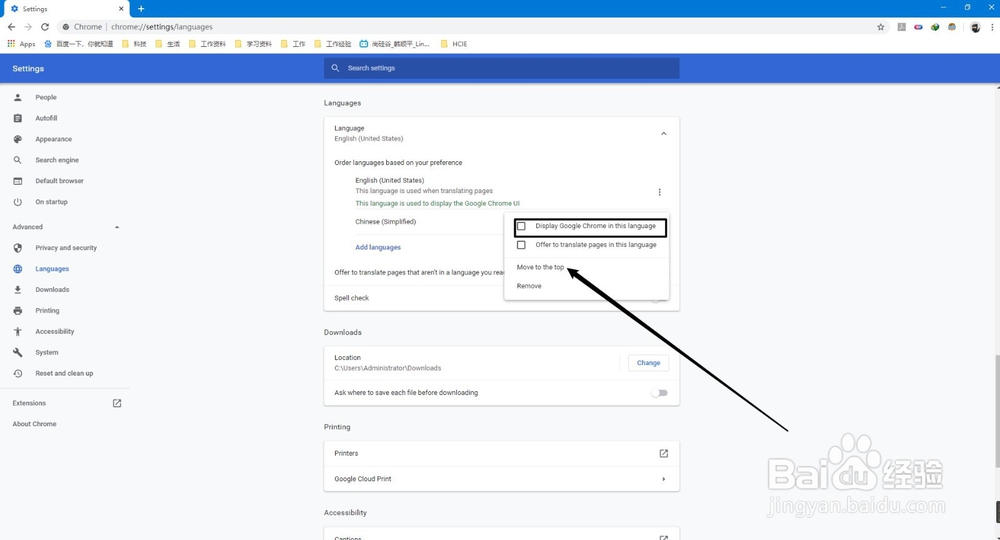1000x540 pixels.
Task: Open Extensions via external link icon
Action: tap(117, 403)
